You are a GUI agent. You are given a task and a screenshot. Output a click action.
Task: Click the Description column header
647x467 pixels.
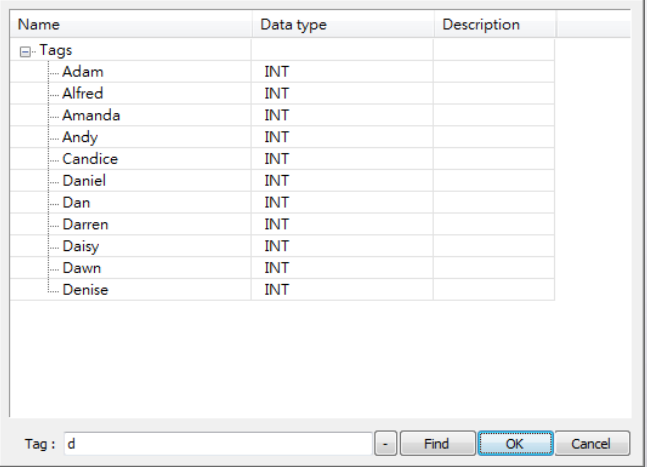click(495, 24)
